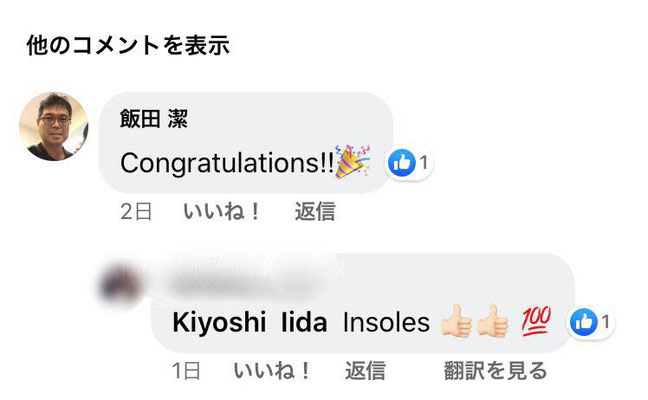Open the 2日 timestamp on first comment
The height and width of the screenshot is (400, 648).
[136, 212]
